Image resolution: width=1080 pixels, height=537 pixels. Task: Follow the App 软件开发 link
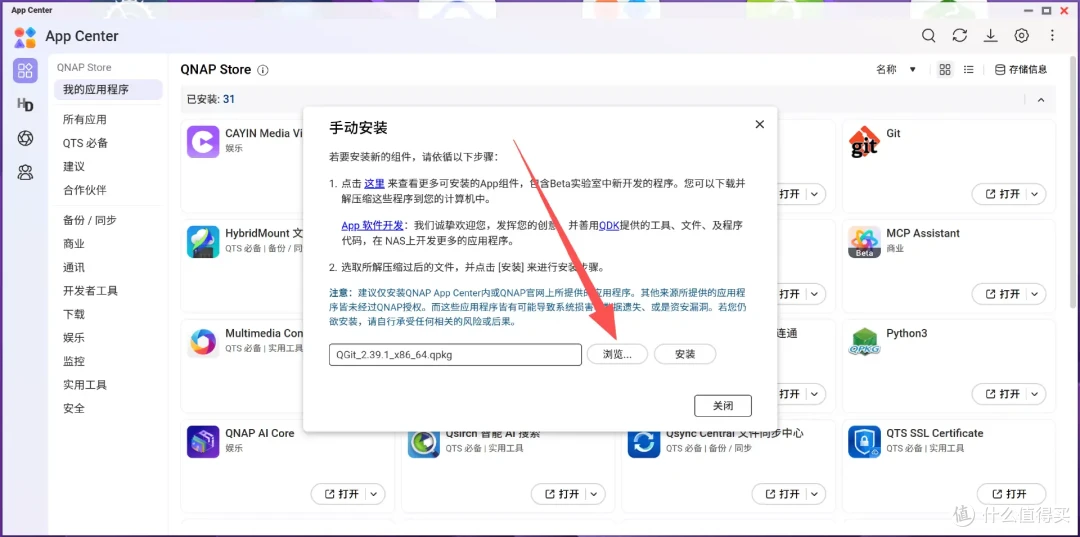tap(374, 225)
